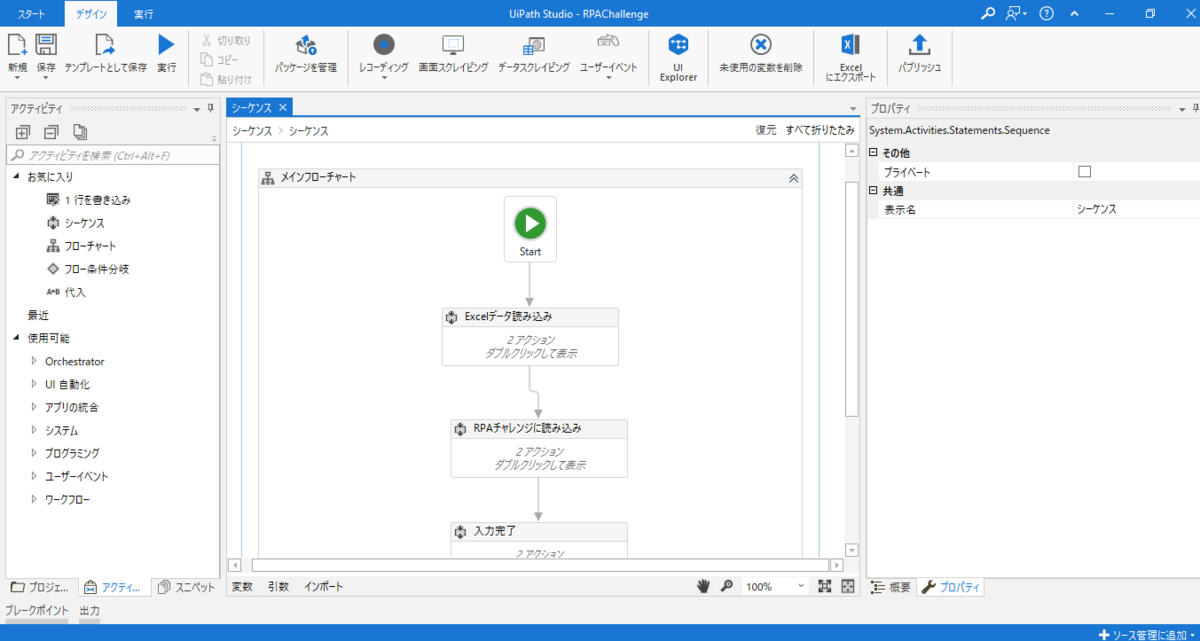Open the ユーザーイベント dropdown arrow

pyautogui.click(x=608, y=79)
